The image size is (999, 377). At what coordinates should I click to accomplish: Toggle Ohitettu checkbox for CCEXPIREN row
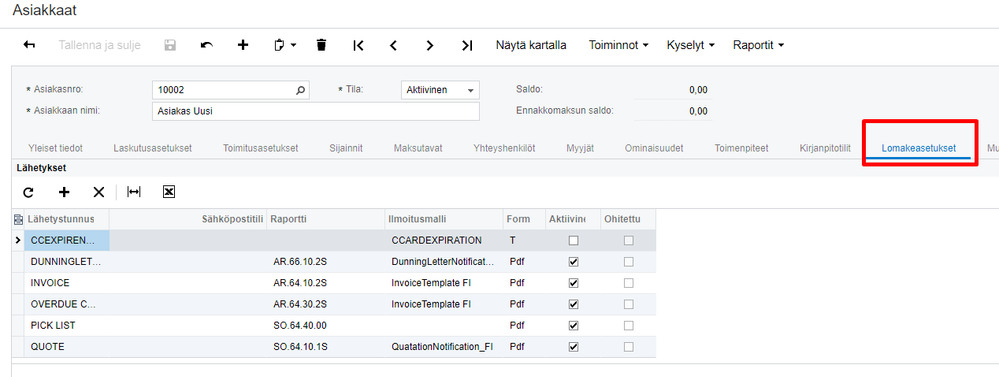click(629, 241)
